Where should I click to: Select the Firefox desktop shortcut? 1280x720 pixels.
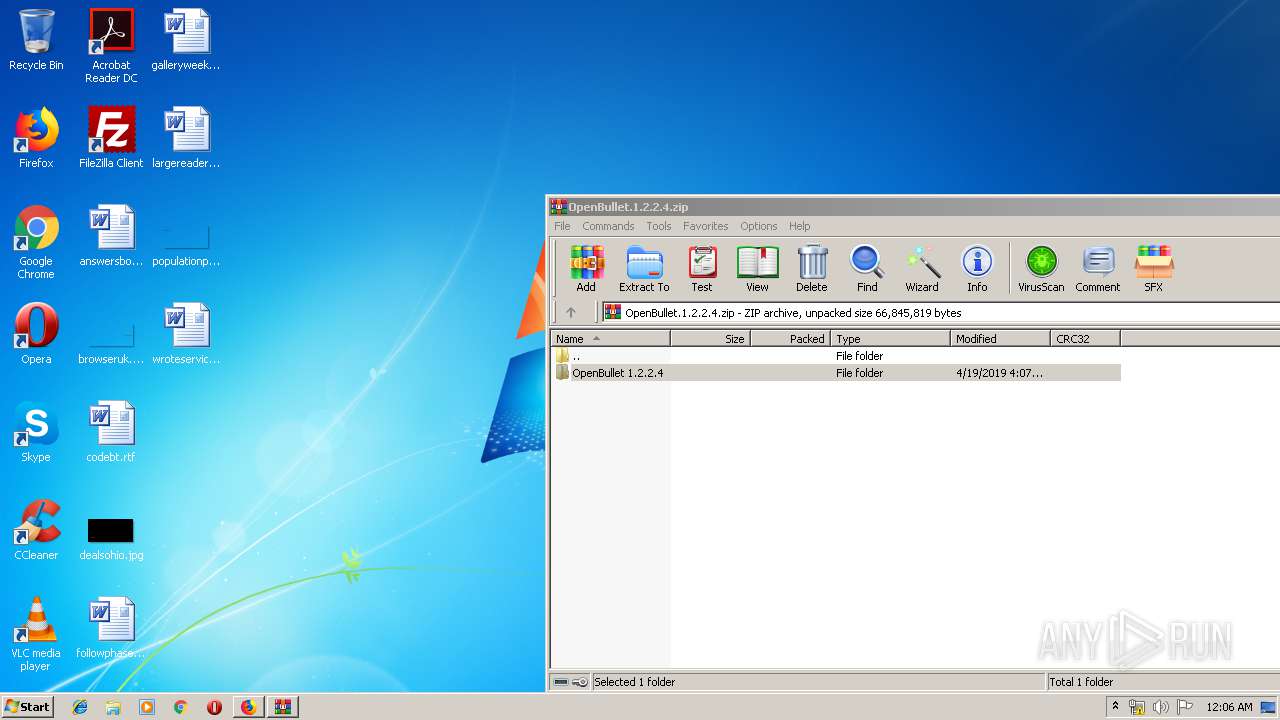[x=36, y=138]
